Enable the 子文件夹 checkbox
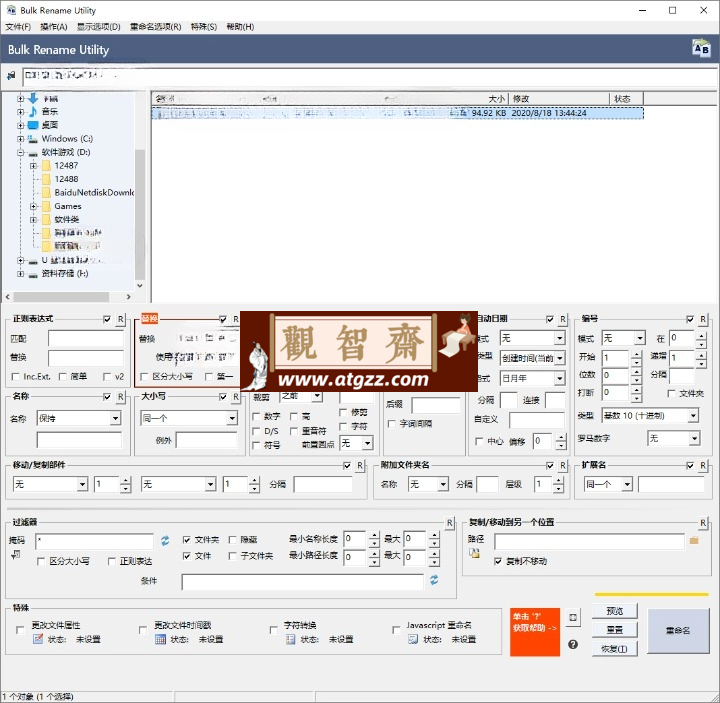Viewport: 720px width, 703px height. [x=232, y=556]
